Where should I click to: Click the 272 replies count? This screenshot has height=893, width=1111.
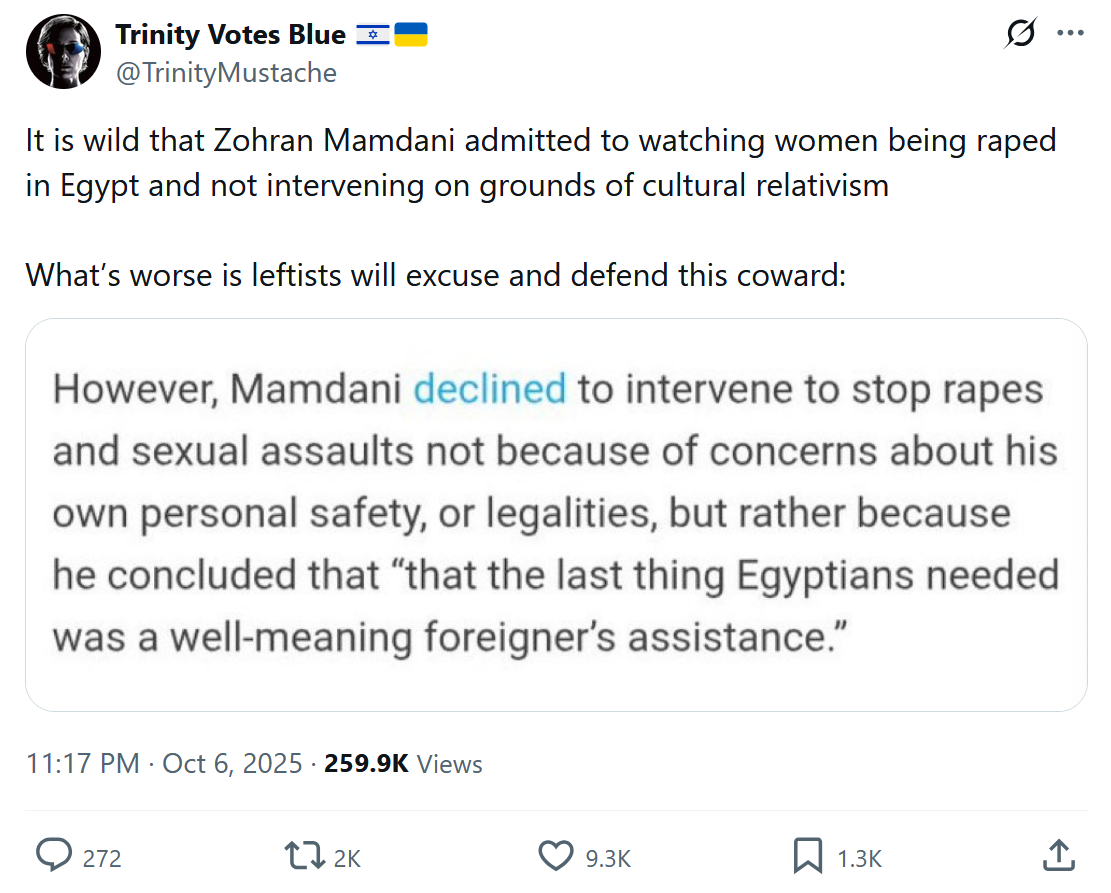(102, 857)
